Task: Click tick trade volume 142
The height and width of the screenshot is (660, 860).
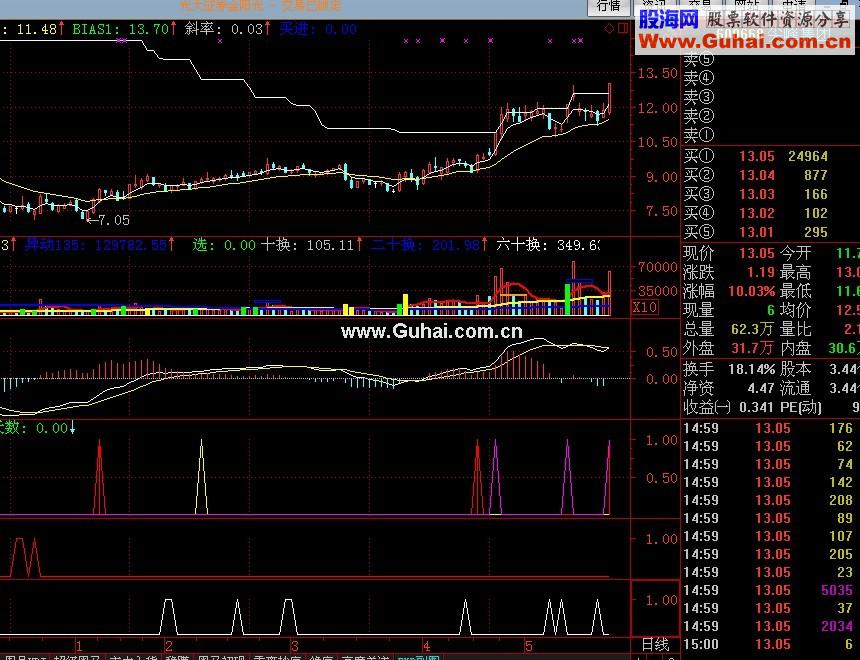Action: (841, 482)
